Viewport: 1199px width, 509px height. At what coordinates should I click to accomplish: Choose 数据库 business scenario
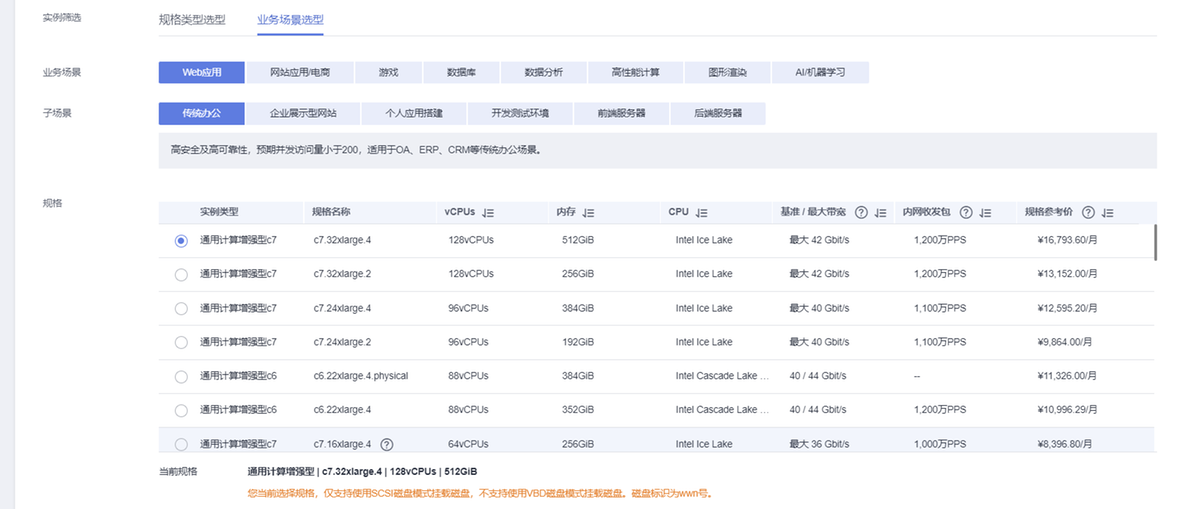pyautogui.click(x=461, y=73)
